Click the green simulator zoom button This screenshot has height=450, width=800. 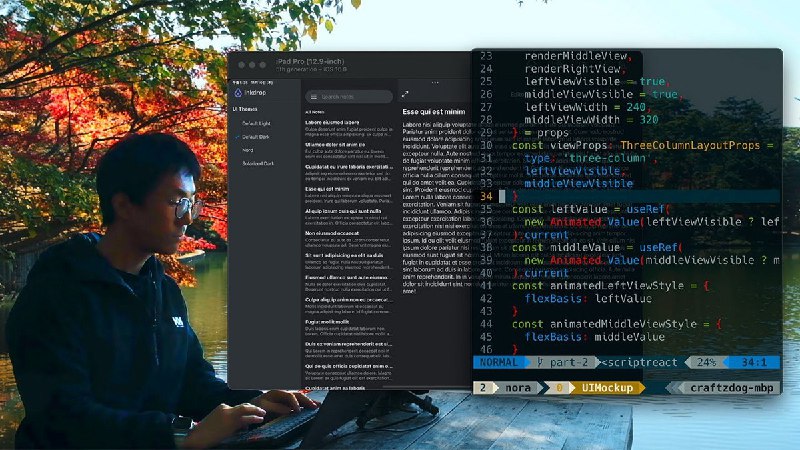(262, 63)
